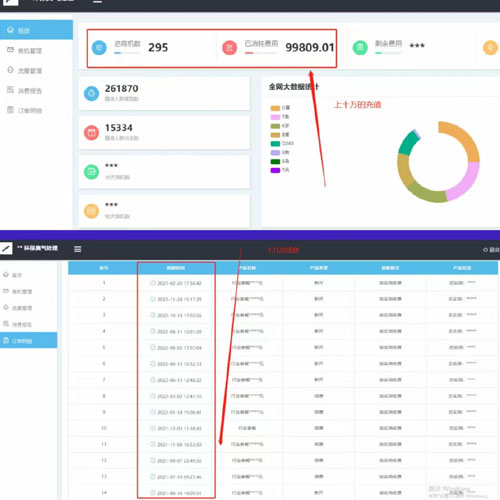
Task: Click the teal legend swatch labeled Q360
Action: tap(275, 144)
